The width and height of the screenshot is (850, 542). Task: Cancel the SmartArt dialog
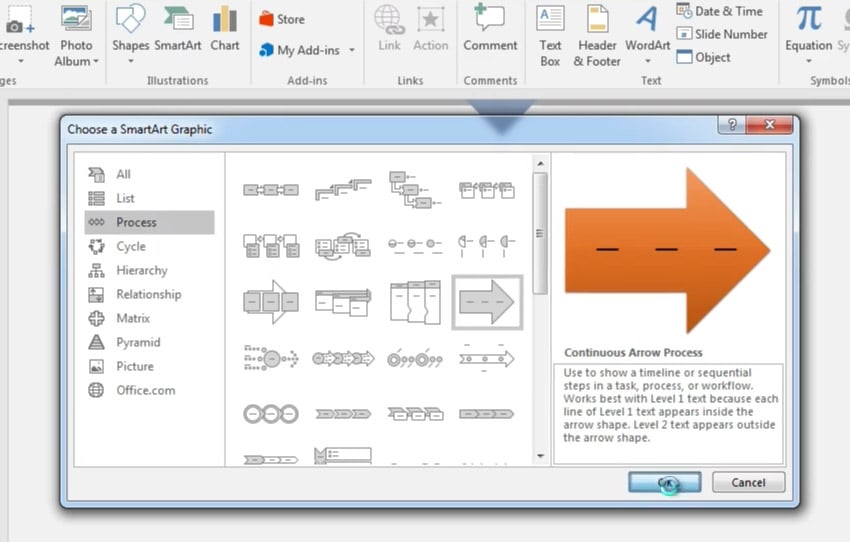748,482
